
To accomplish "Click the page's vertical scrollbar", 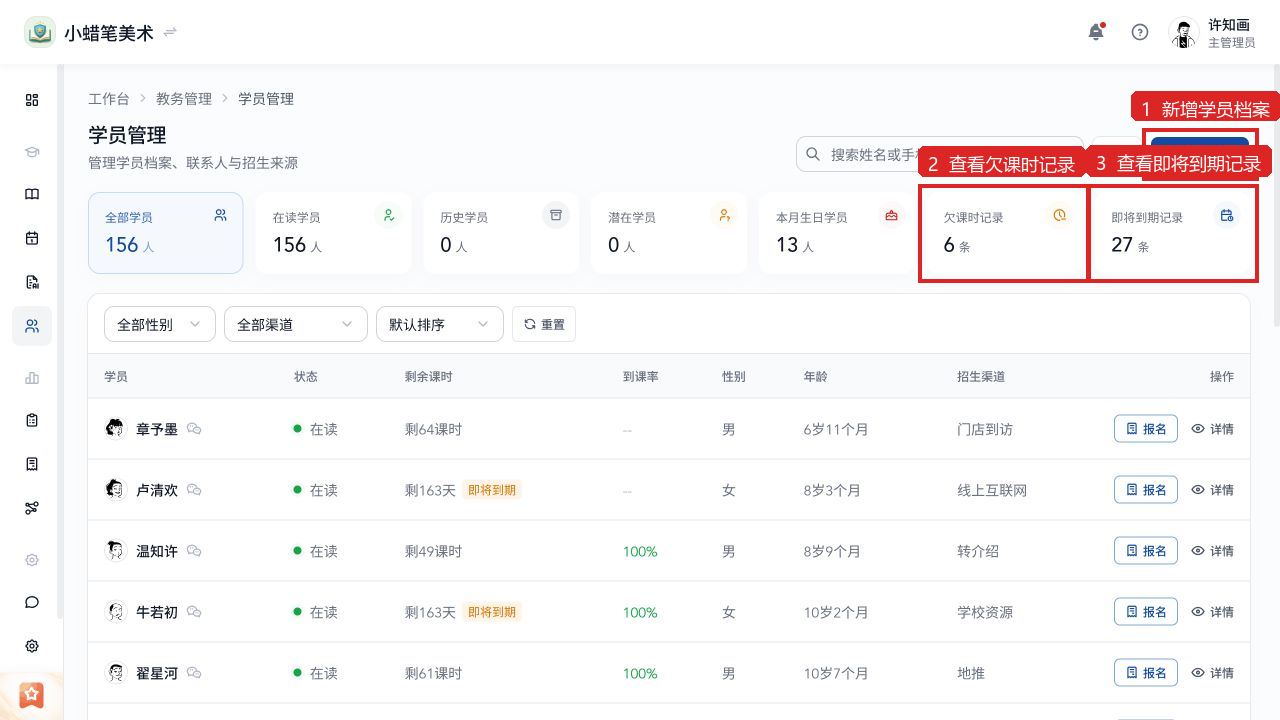I will point(1276,196).
